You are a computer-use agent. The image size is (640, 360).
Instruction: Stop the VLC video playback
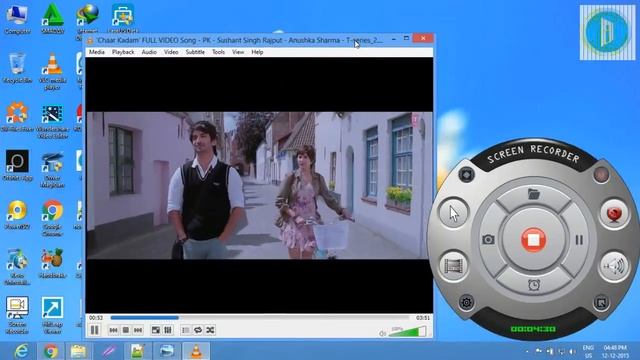[x=126, y=330]
